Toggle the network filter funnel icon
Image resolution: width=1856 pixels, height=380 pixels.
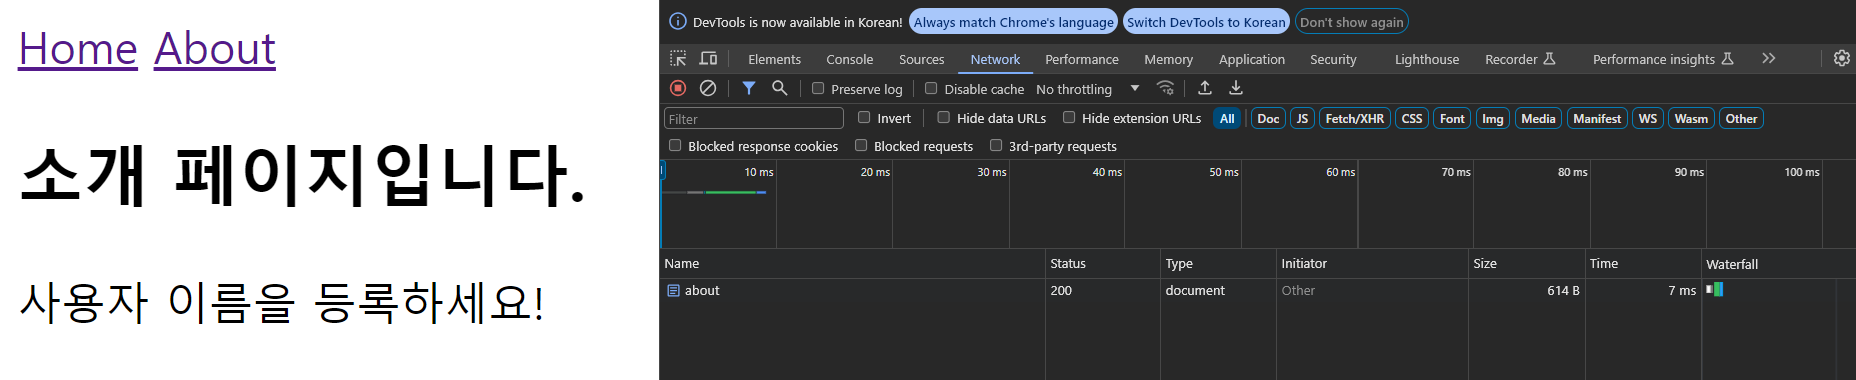749,88
